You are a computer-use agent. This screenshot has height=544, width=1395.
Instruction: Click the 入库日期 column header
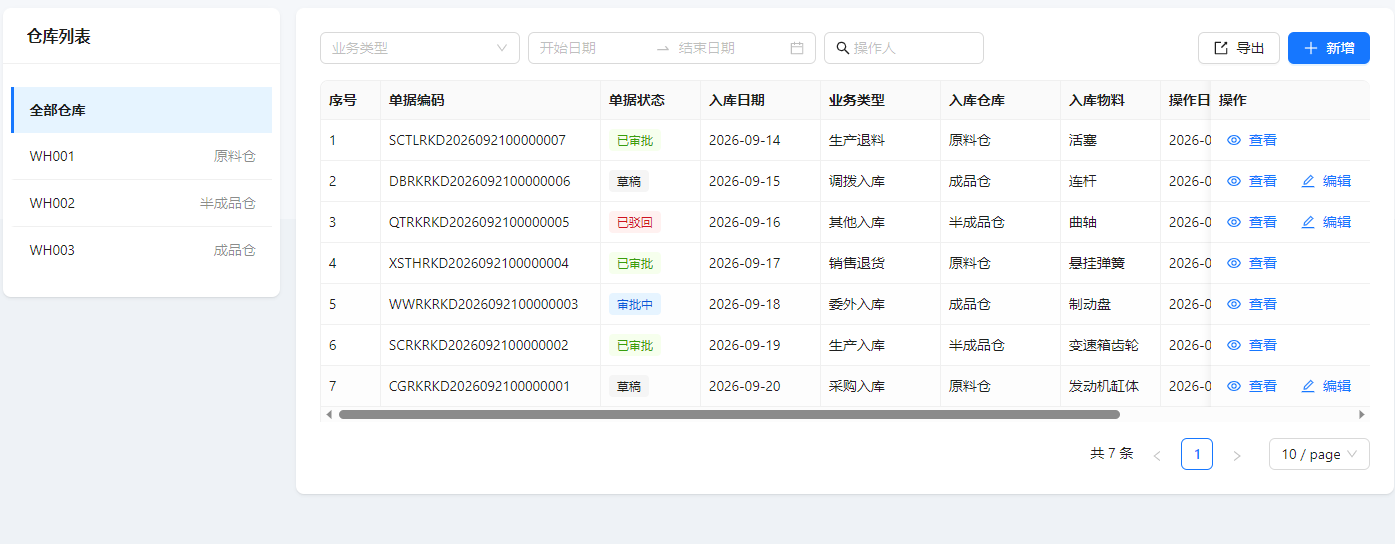pos(760,100)
